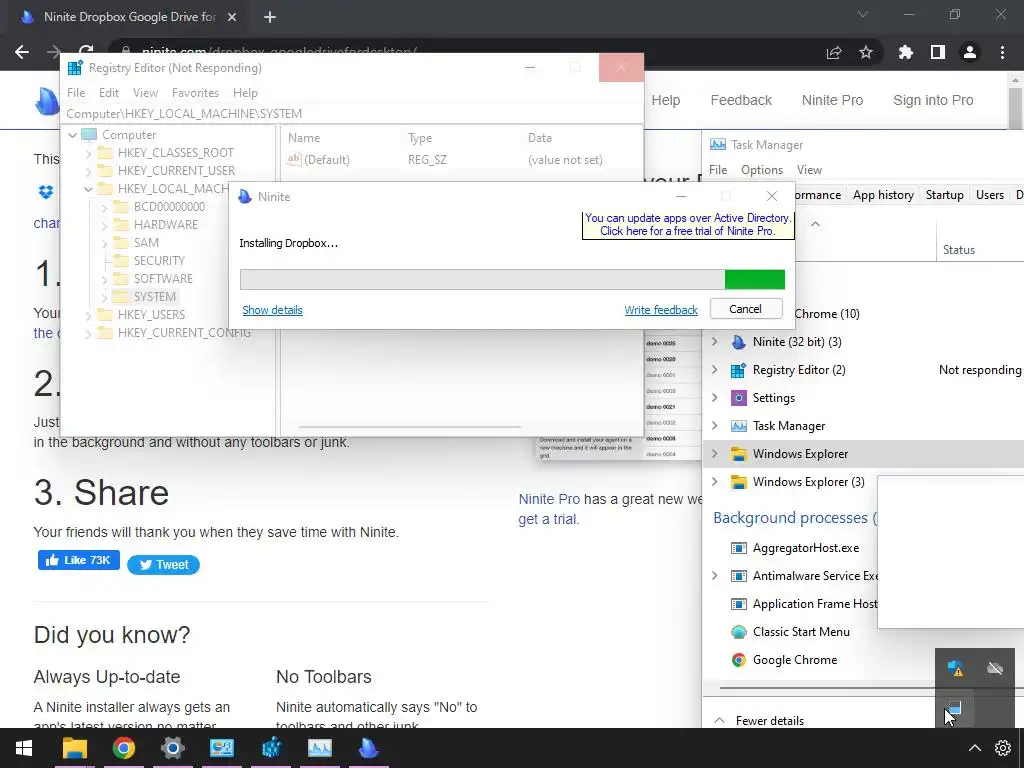This screenshot has height=768, width=1024.
Task: Expand the HKEY_CURRENT_USER registry key
Action: pyautogui.click(x=88, y=171)
